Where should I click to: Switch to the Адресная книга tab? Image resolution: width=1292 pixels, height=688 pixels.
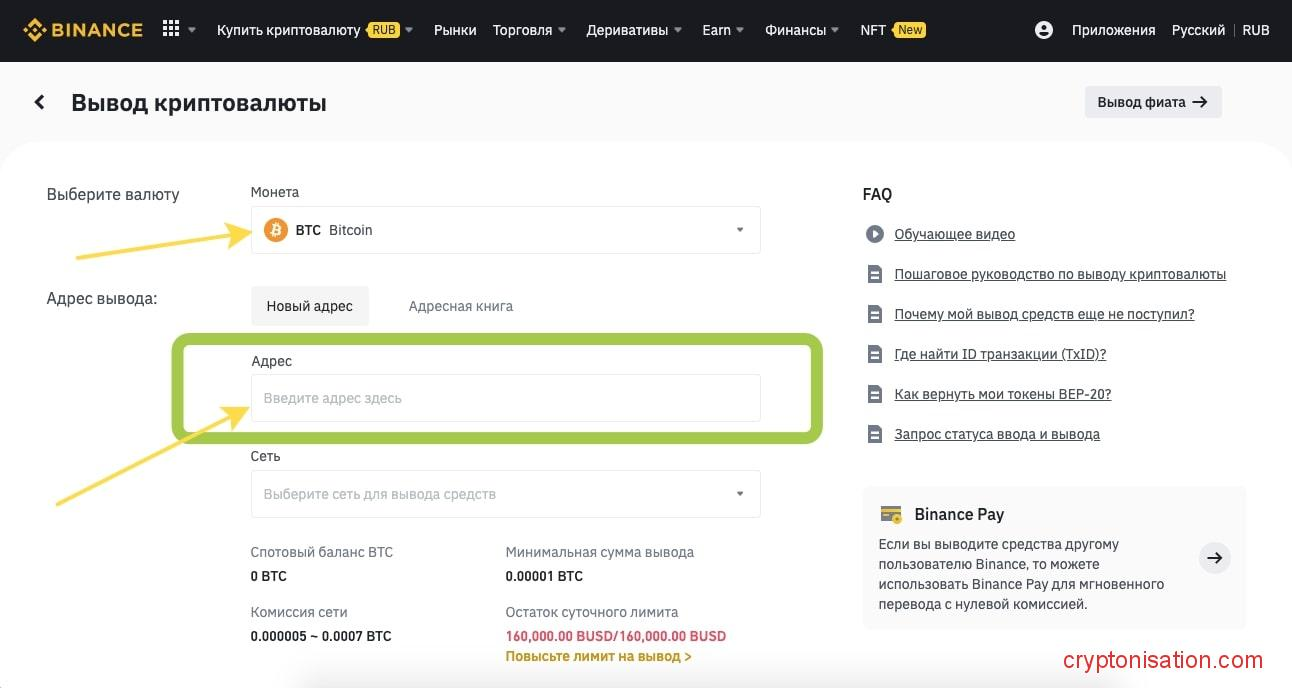[460, 306]
